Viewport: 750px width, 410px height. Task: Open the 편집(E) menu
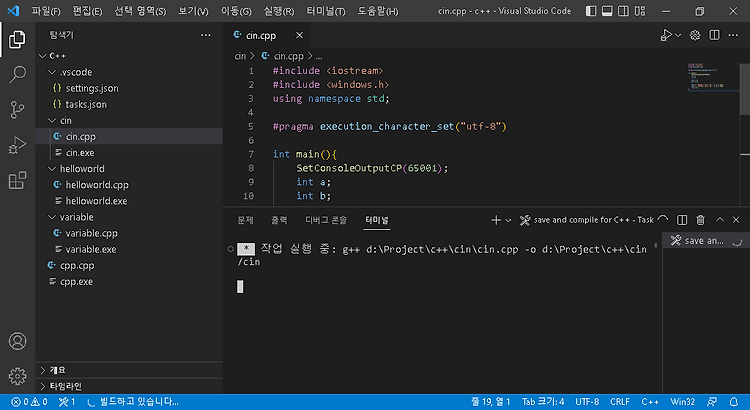(x=87, y=11)
